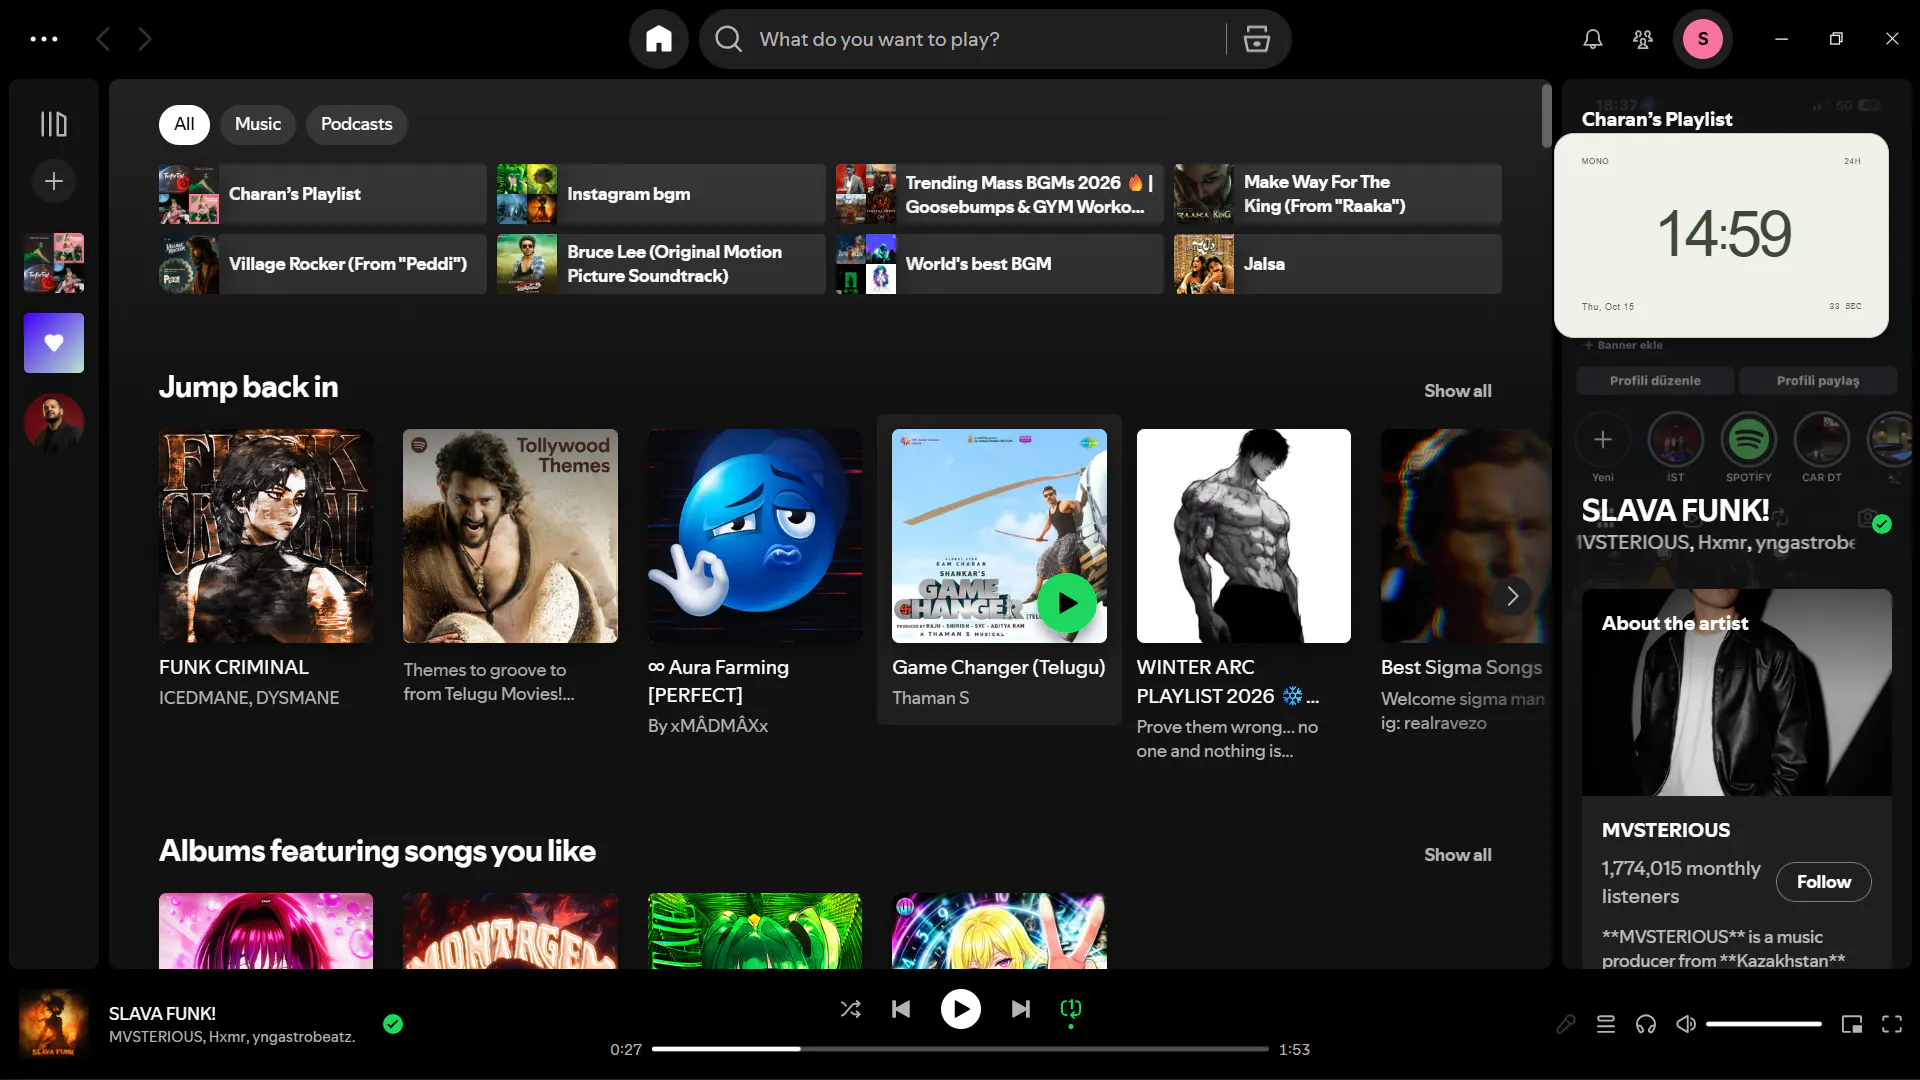The width and height of the screenshot is (1920, 1080).
Task: Adjust the volume slider
Action: [x=1763, y=1024]
